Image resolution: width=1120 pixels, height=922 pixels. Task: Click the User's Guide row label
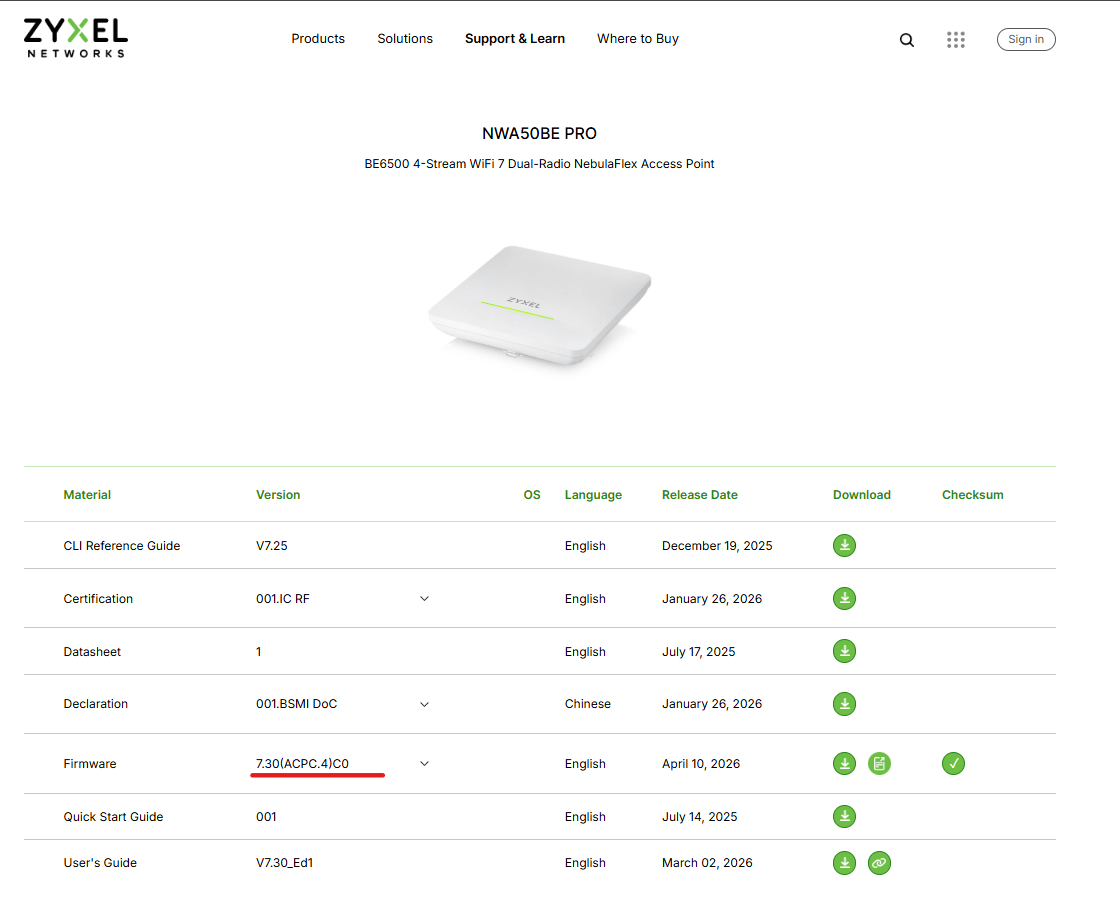(100, 863)
